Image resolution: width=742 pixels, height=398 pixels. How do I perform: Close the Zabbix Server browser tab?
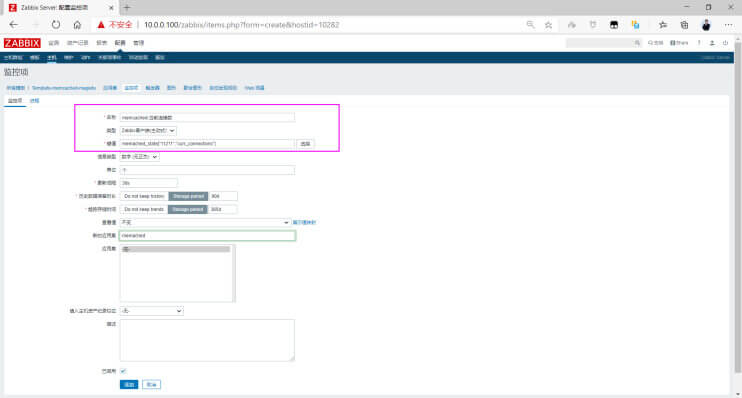pos(111,8)
